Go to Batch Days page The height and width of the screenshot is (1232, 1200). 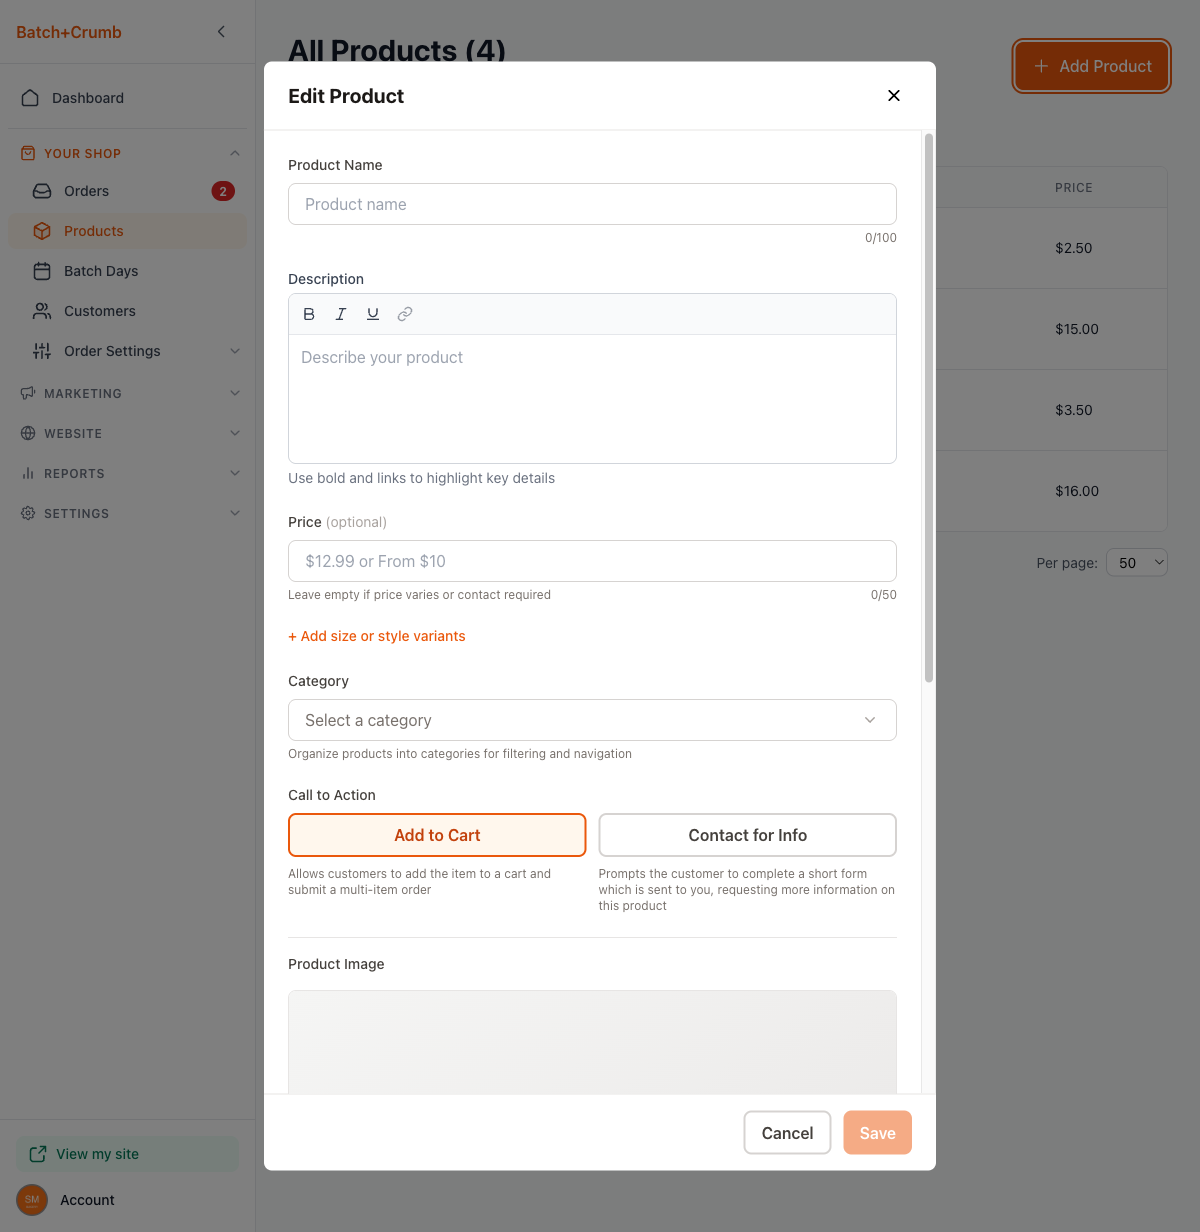pos(101,271)
